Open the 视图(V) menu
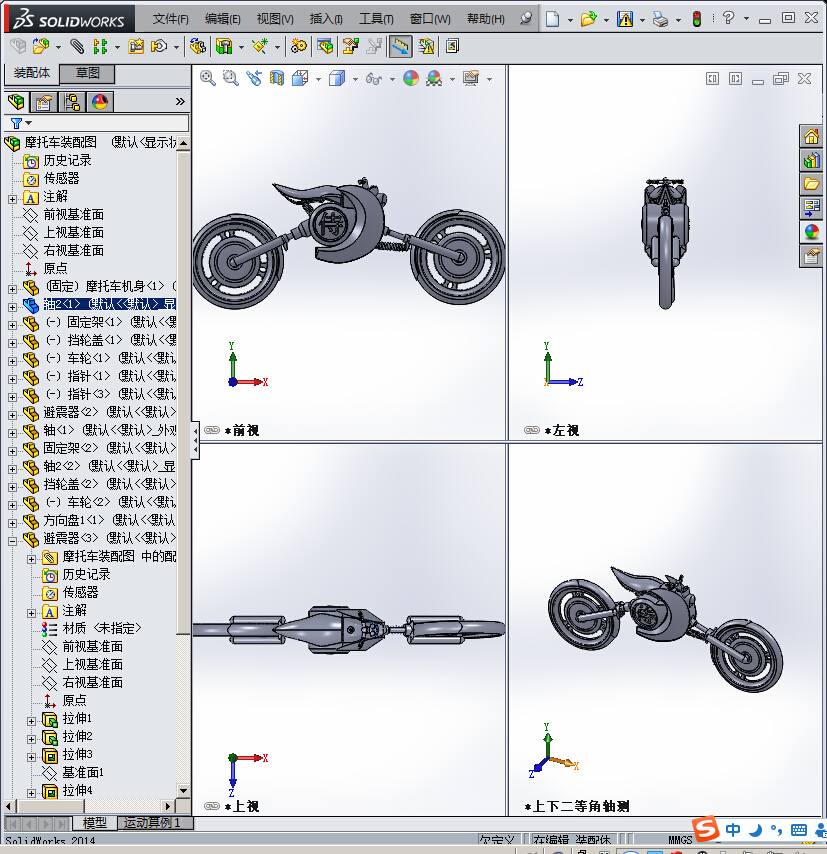The width and height of the screenshot is (827, 854). click(275, 19)
